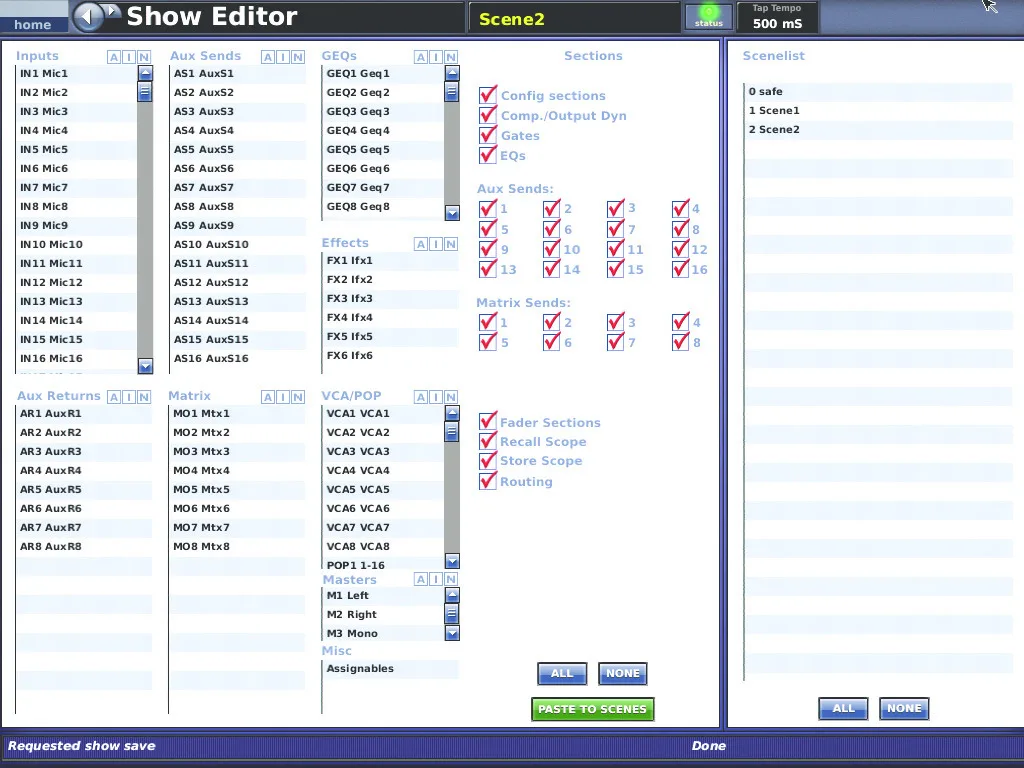Select None (N) for VCA/POP list
The image size is (1024, 768).
click(451, 397)
